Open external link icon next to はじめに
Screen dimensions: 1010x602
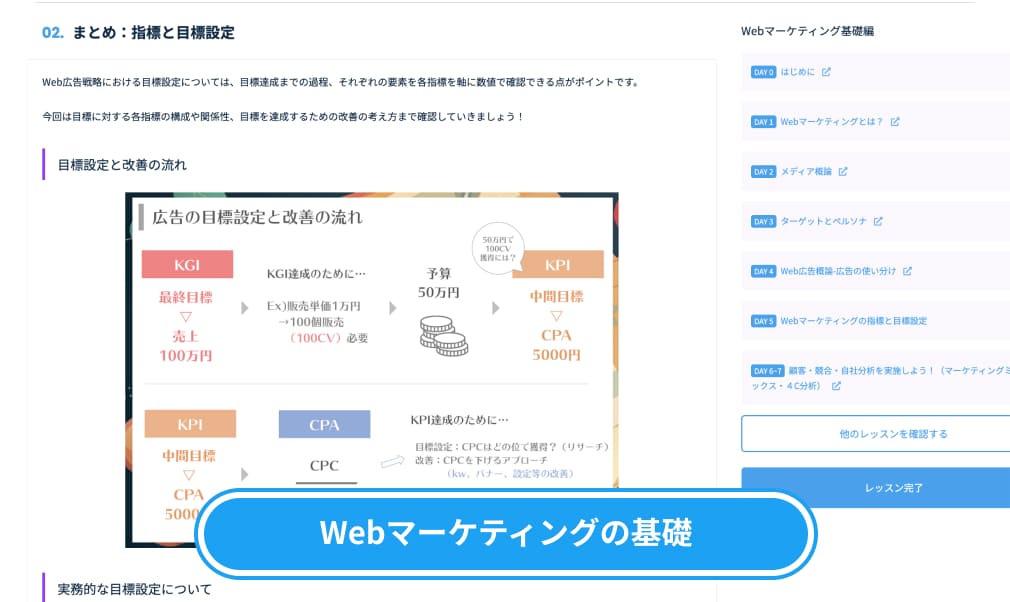(826, 72)
